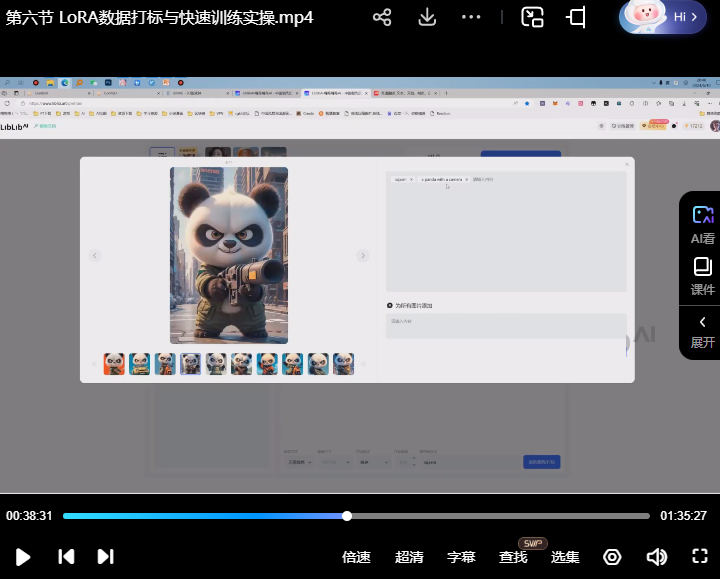Open the 倍速 playback speed menu
Screen dimensions: 720x579
point(356,557)
